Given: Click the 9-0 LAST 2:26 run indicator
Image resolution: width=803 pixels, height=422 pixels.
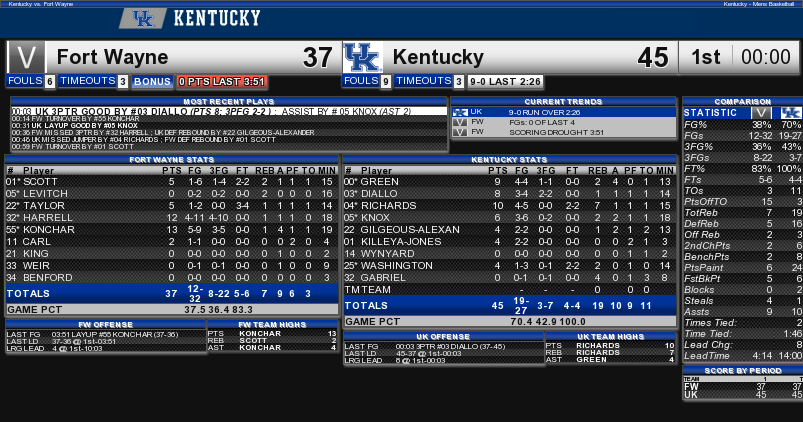Looking at the screenshot, I should point(505,81).
